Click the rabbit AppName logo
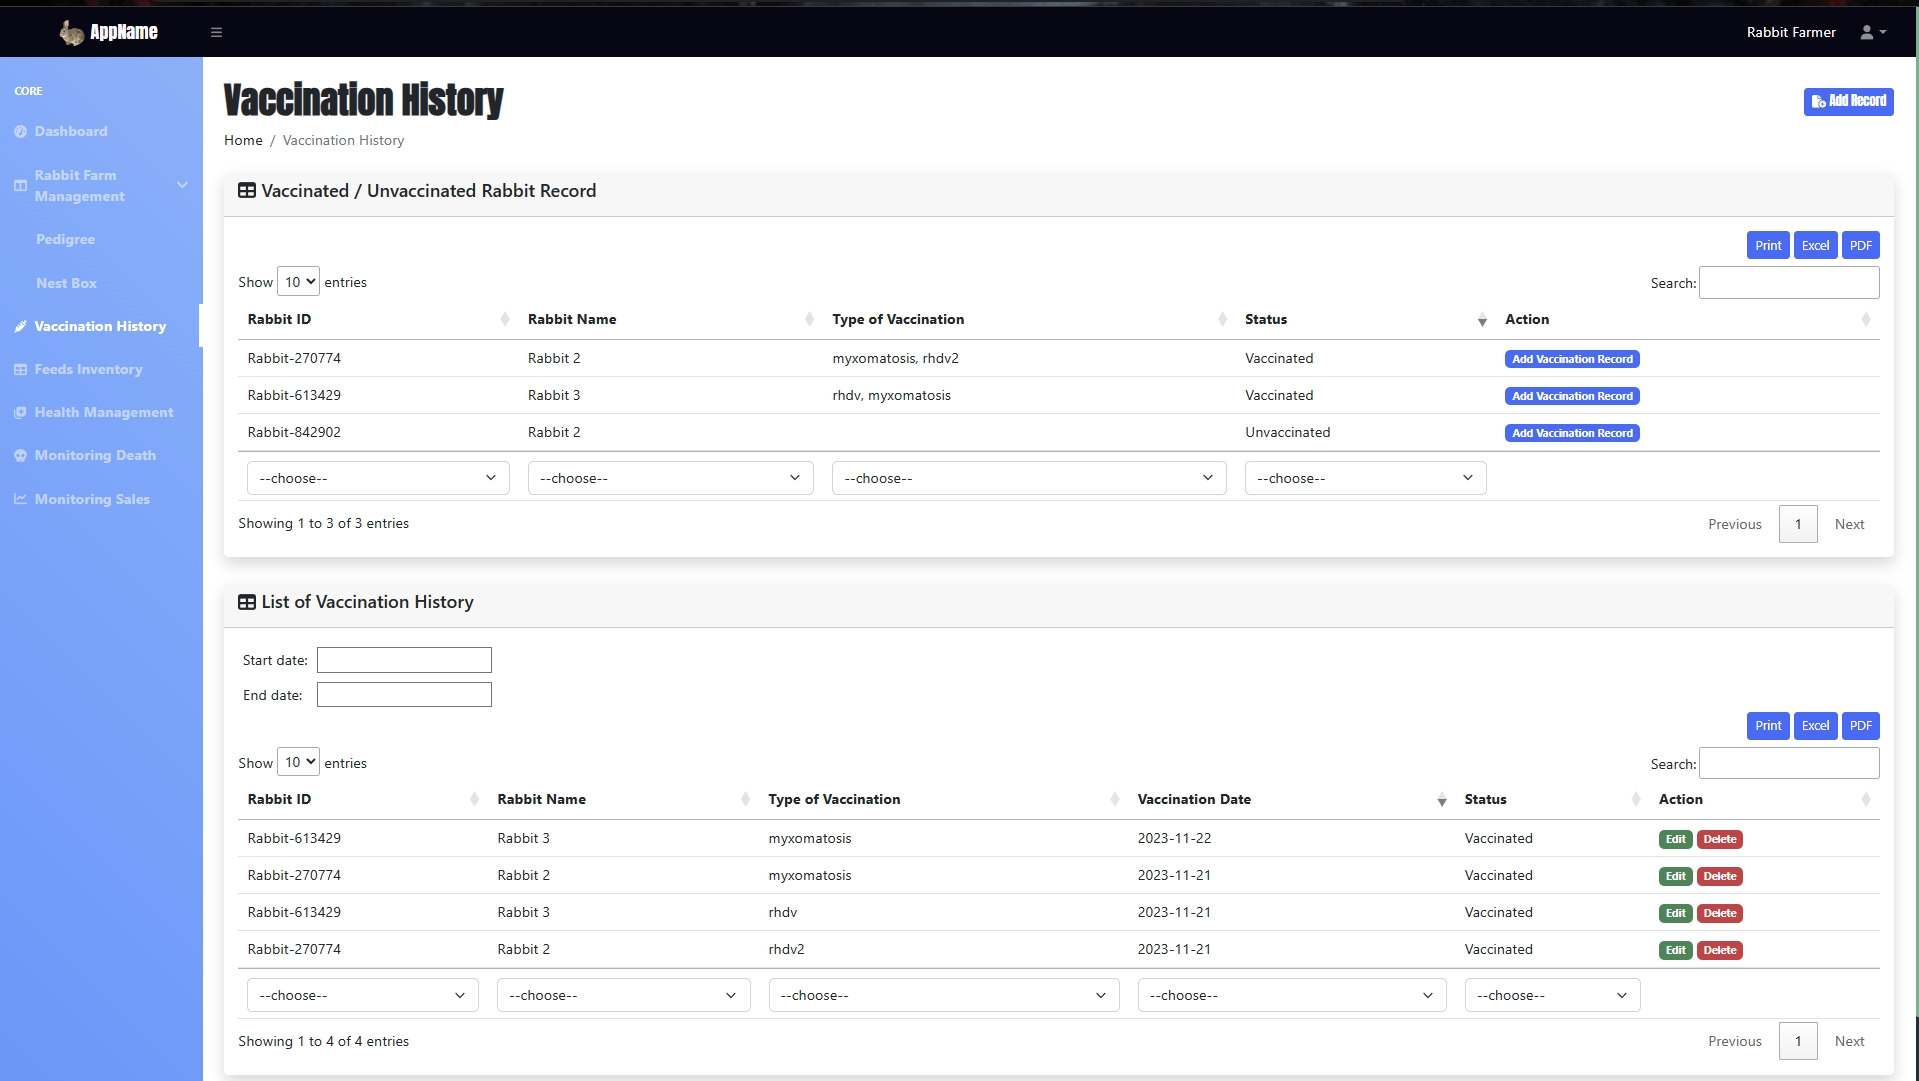Viewport: 1919px width, 1081px height. tap(108, 32)
